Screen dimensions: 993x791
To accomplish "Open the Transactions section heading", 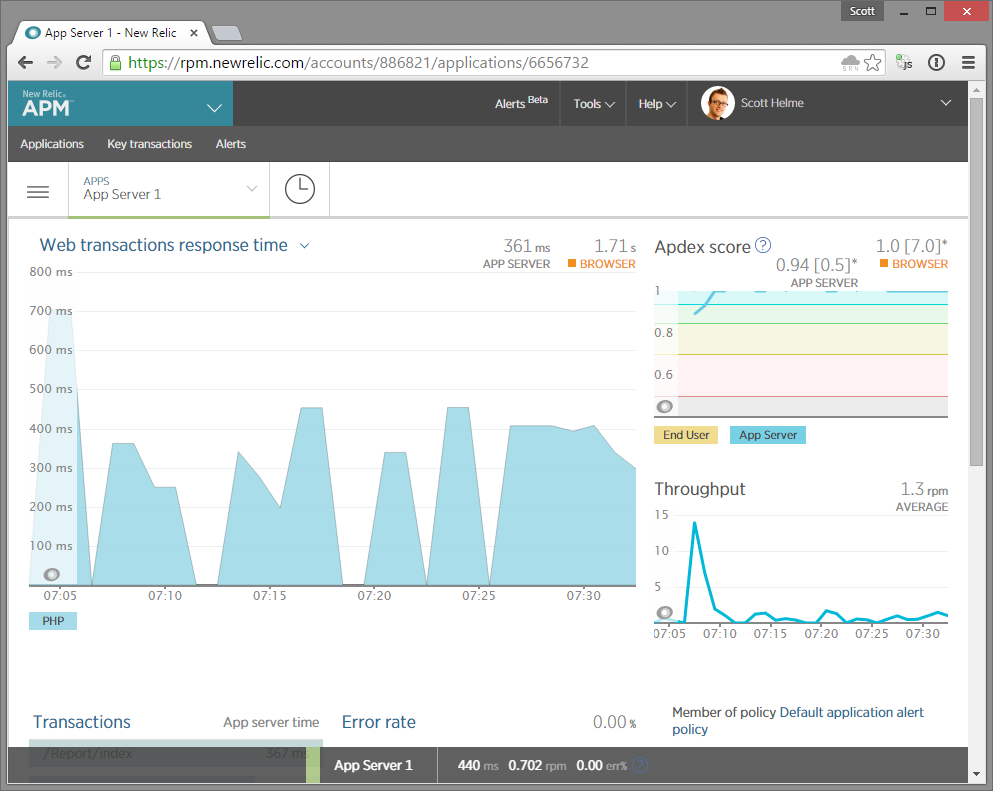I will tap(82, 722).
